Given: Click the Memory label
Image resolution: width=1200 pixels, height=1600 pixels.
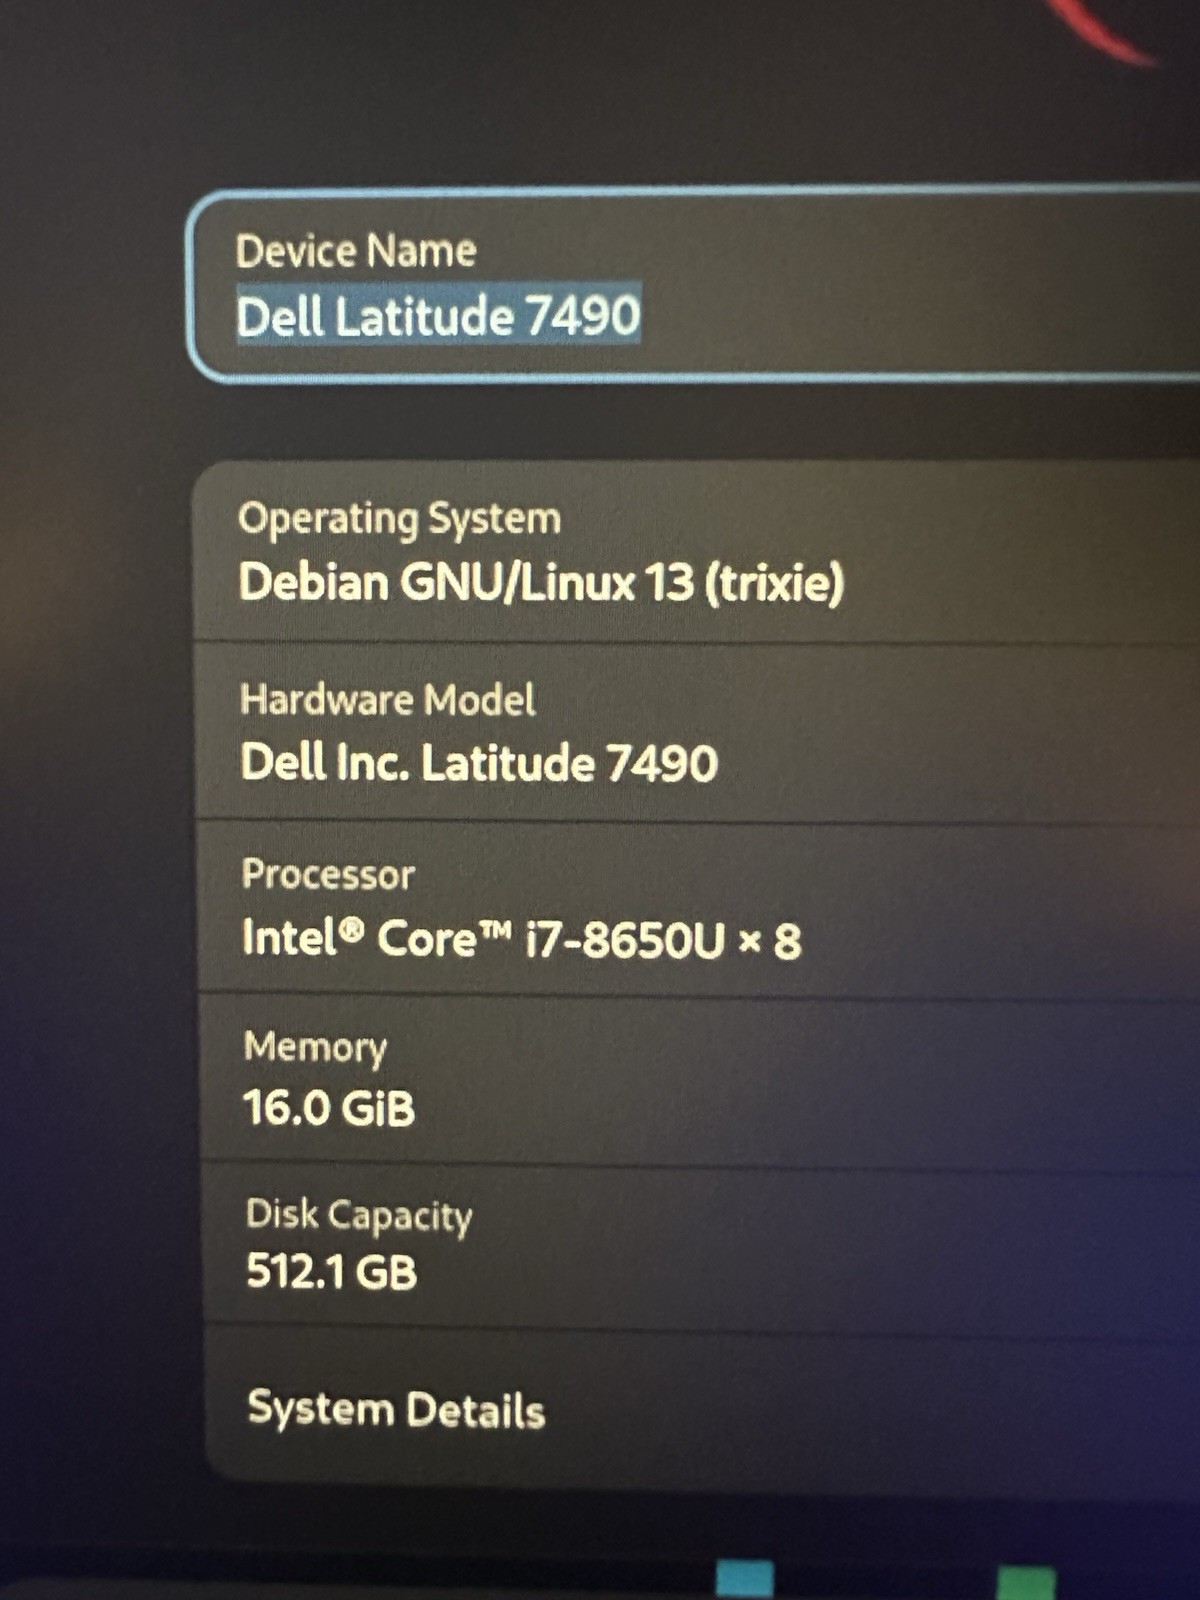Looking at the screenshot, I should [x=315, y=1047].
